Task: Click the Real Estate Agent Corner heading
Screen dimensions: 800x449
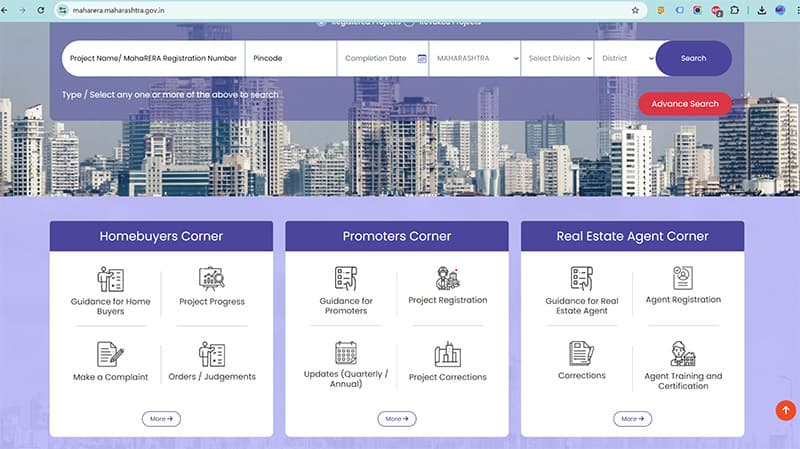Action: click(633, 236)
